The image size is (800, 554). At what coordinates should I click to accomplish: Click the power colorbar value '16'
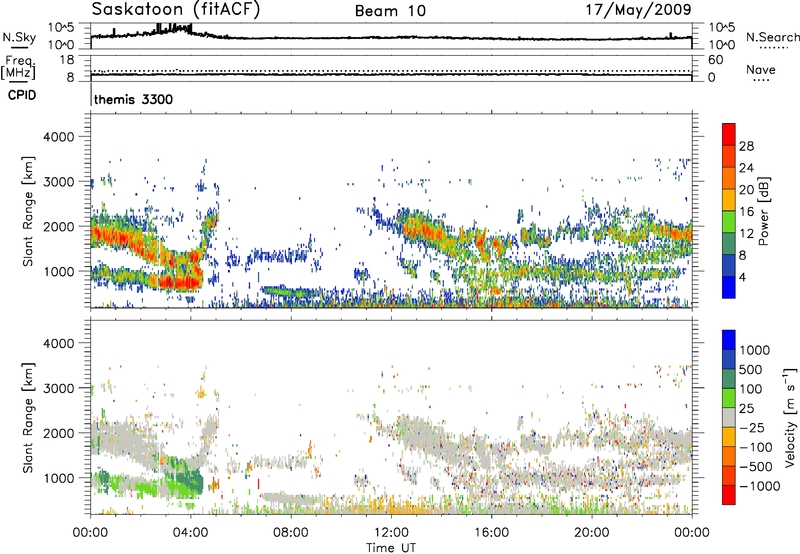(746, 212)
